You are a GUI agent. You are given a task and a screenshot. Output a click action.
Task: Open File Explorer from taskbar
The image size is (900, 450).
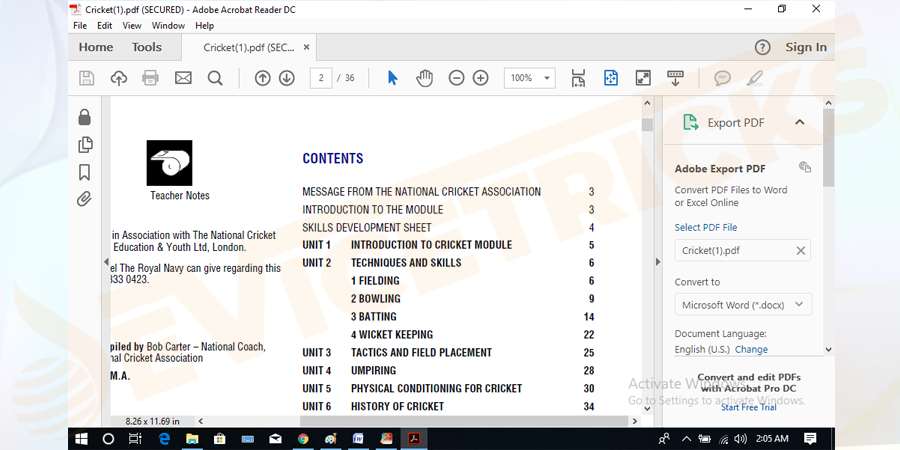191,439
